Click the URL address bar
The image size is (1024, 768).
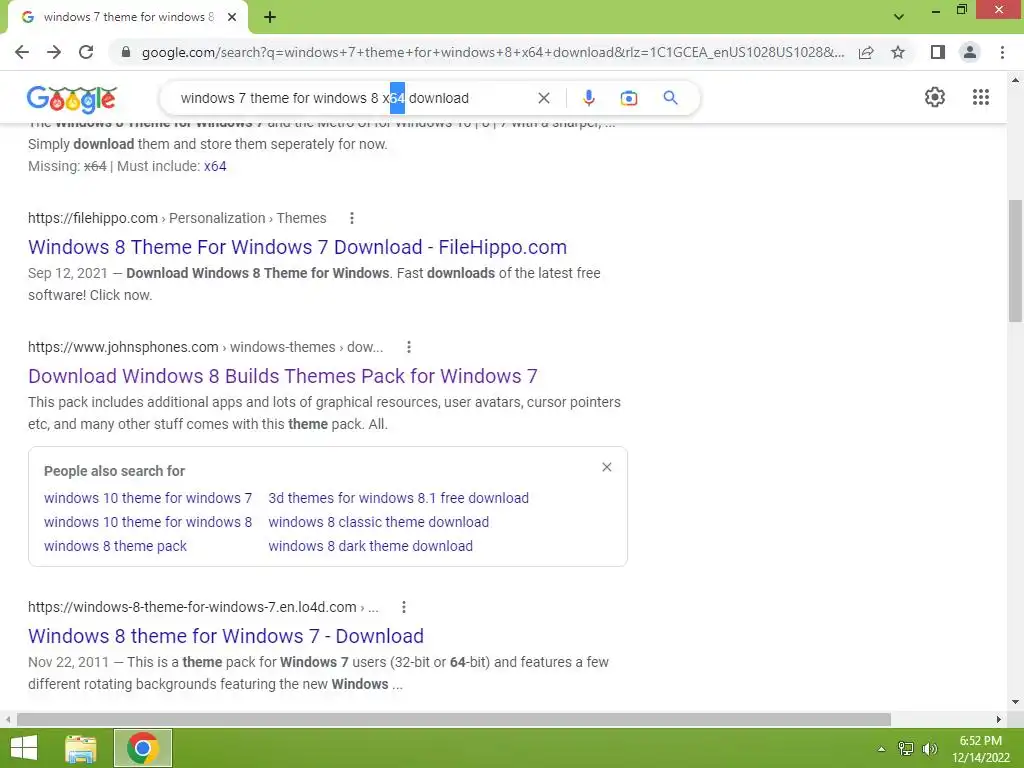pyautogui.click(x=492, y=52)
